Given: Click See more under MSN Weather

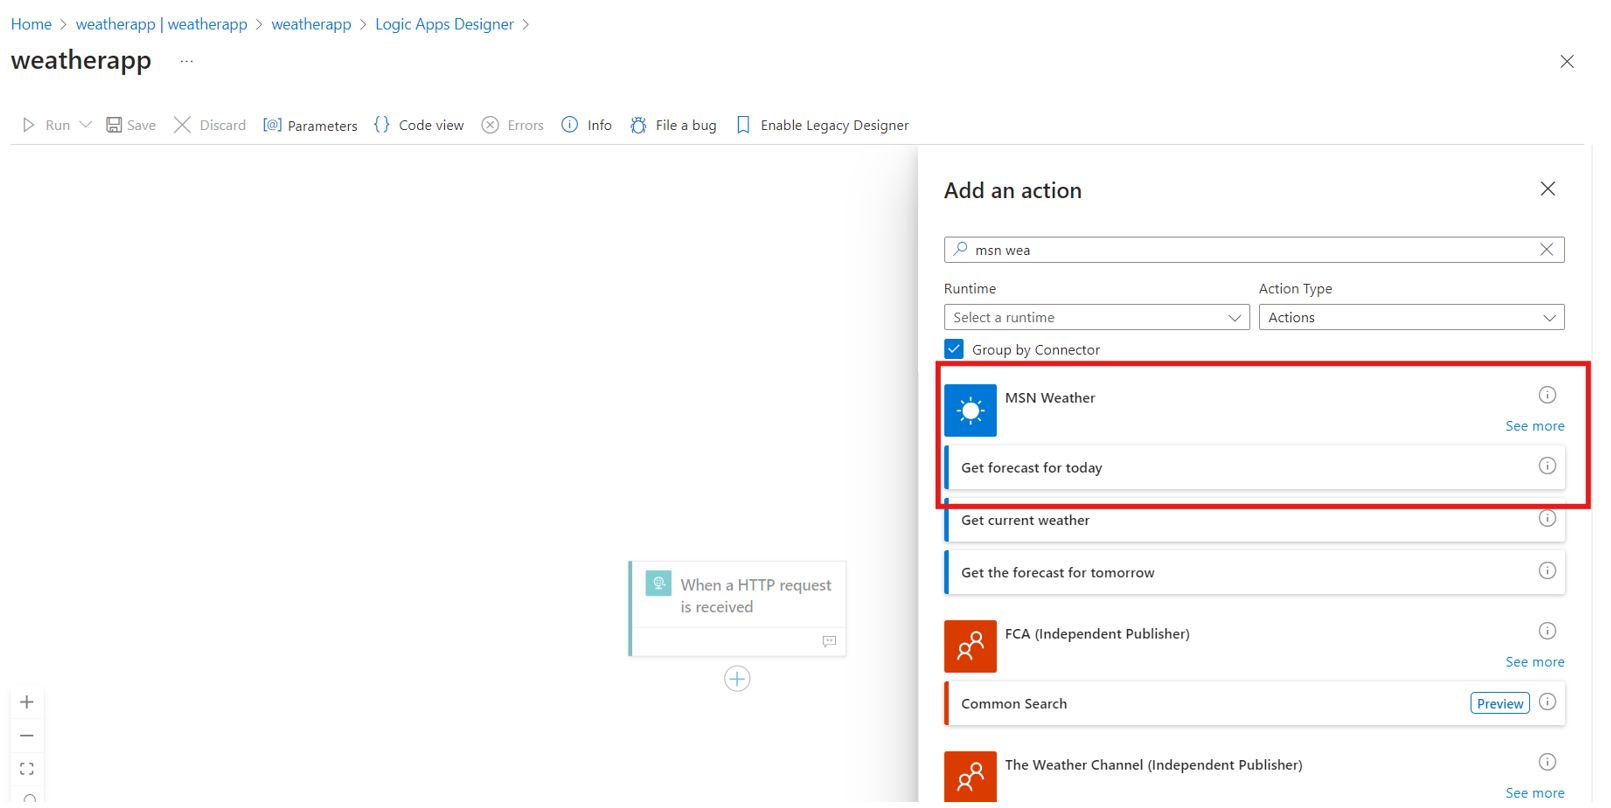Looking at the screenshot, I should 1535,426.
